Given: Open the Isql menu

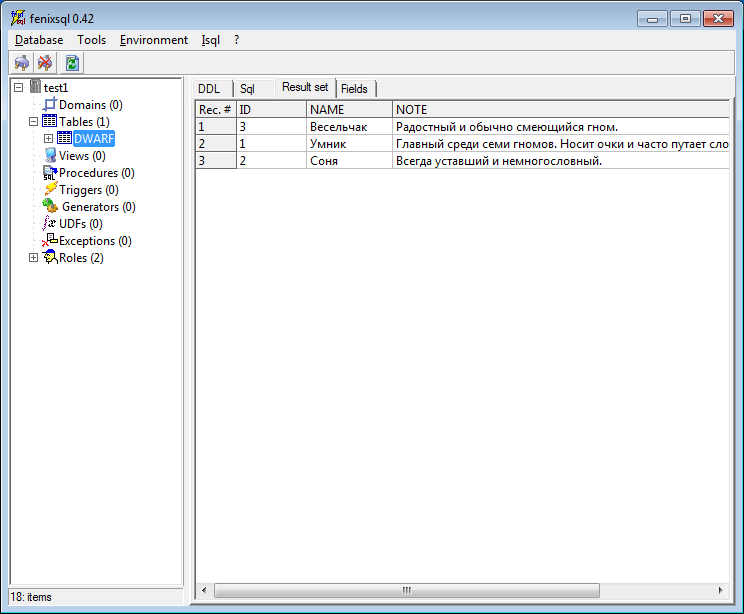Looking at the screenshot, I should click(x=210, y=40).
